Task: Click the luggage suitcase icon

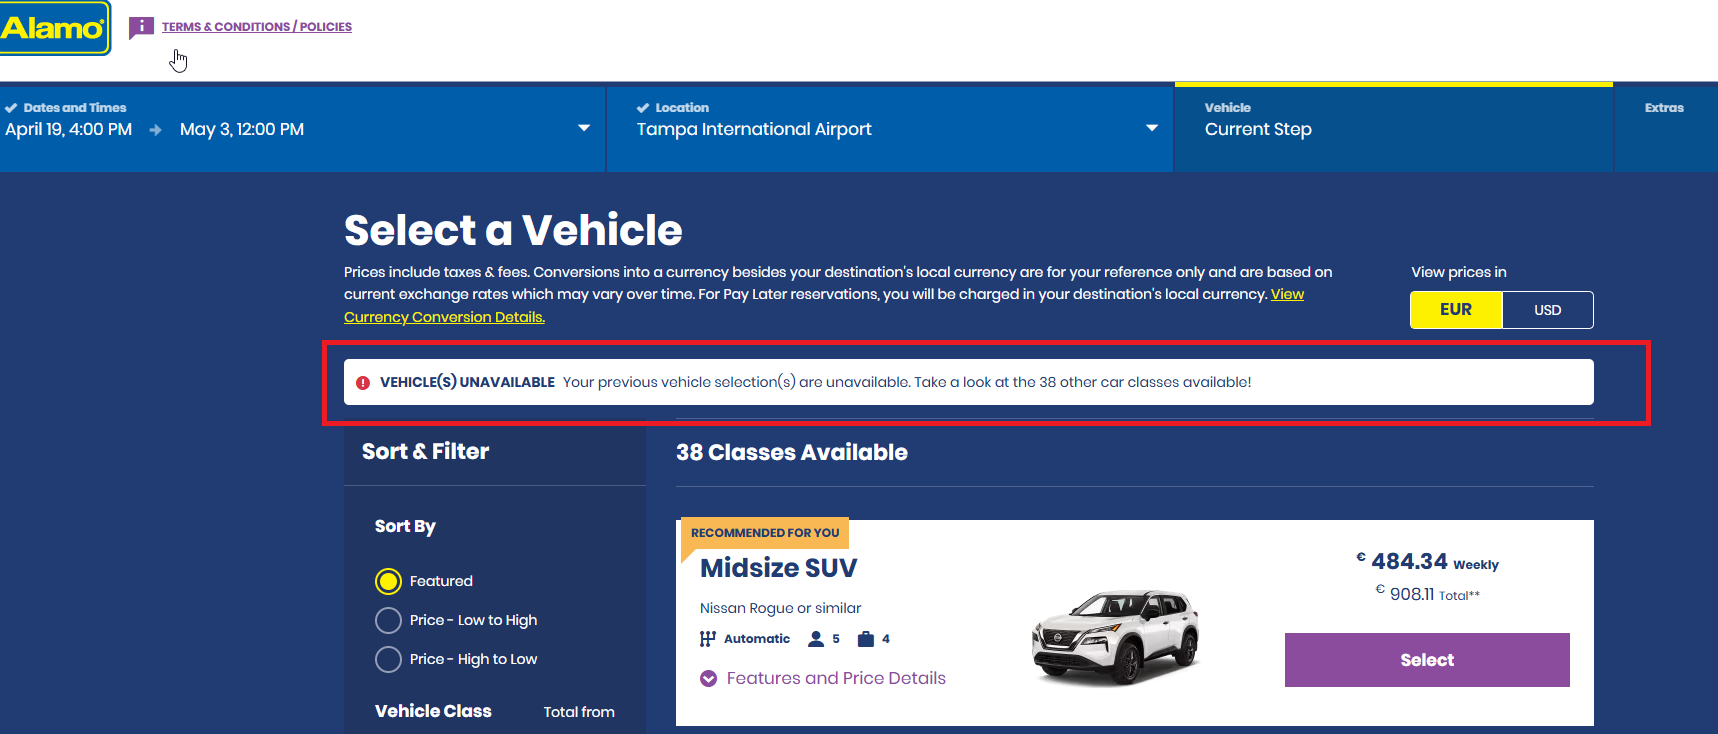Action: pos(866,639)
